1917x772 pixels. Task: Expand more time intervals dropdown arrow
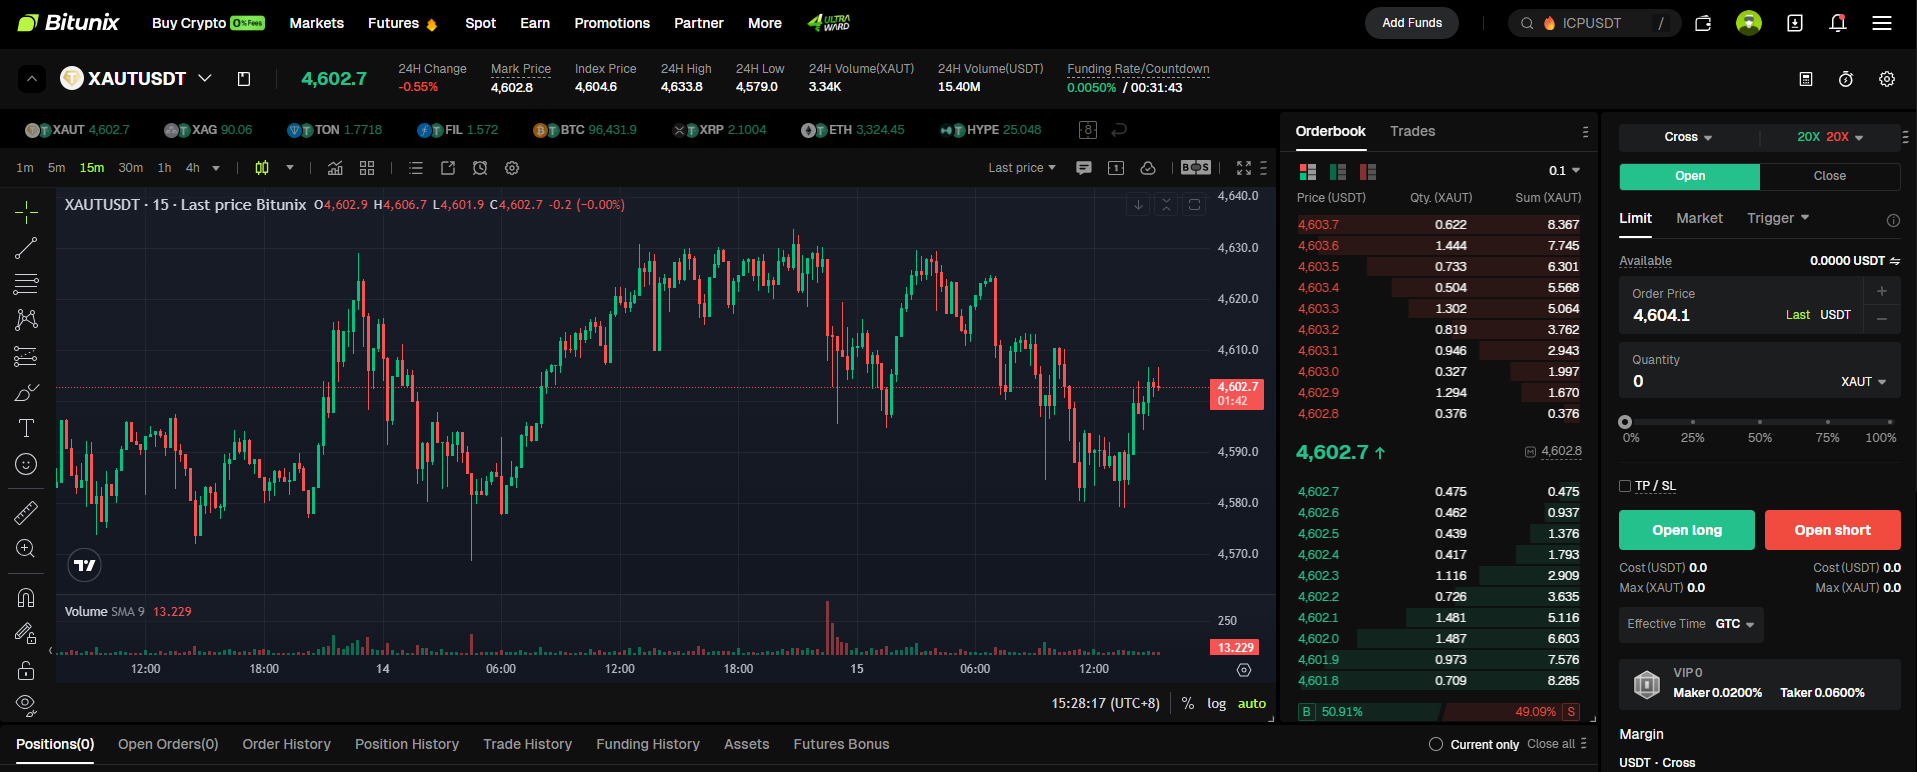pos(216,168)
